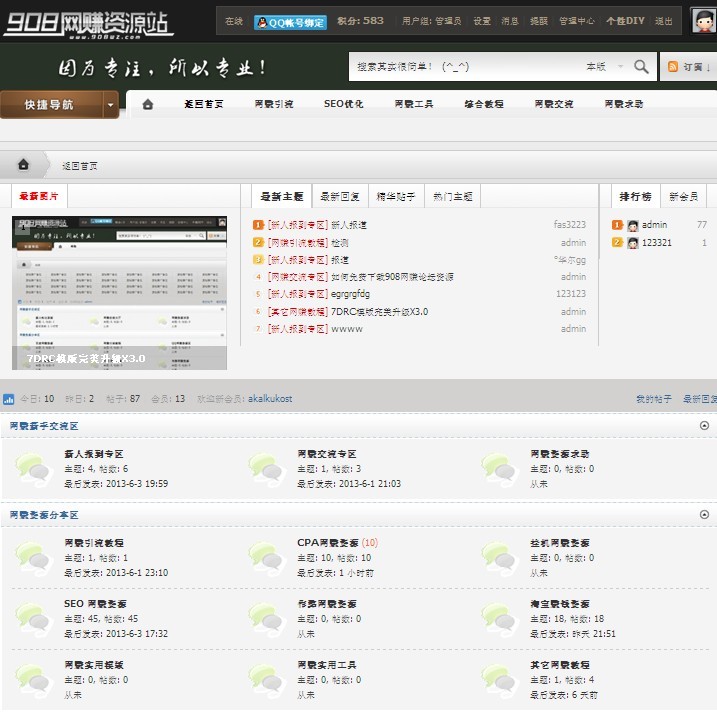Switch to the 新会员 tab
Viewport: 717px width, 713px height.
point(683,197)
